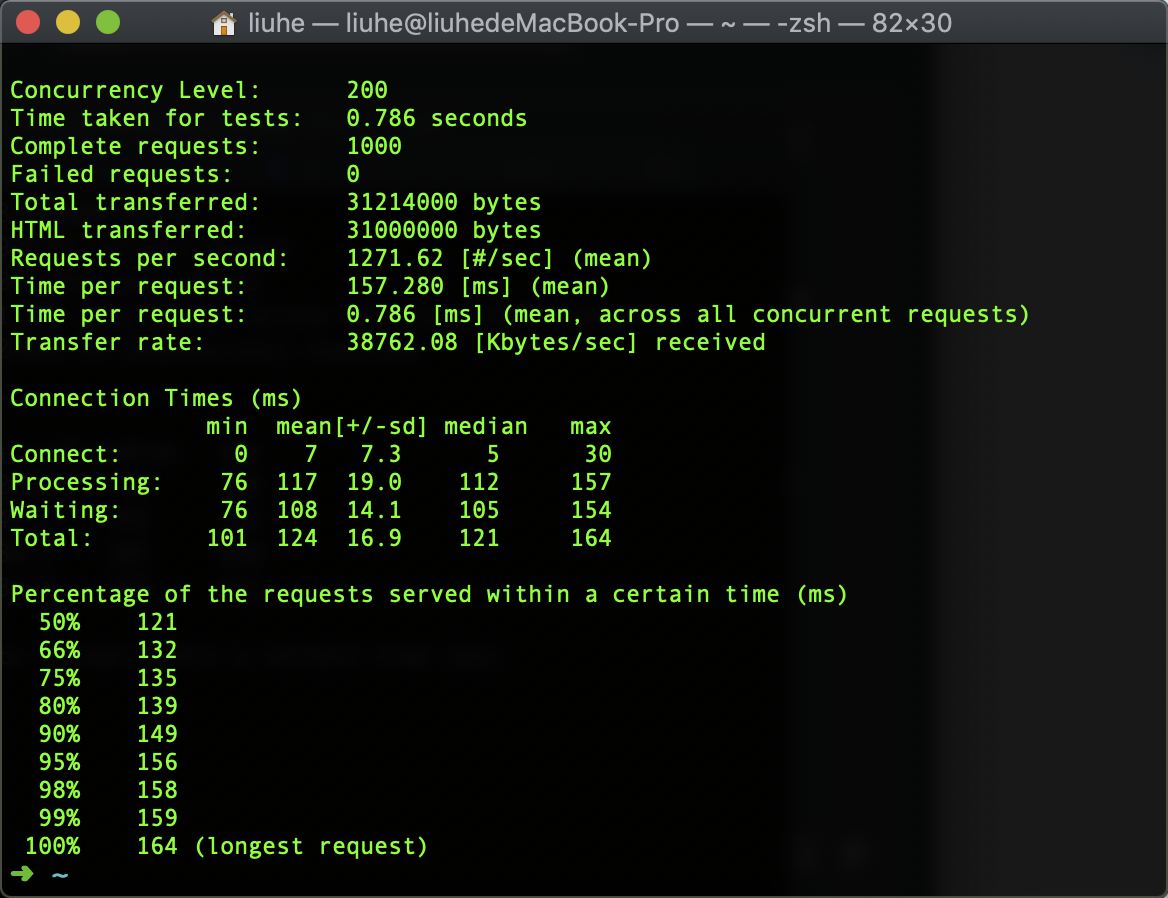Click the Total row max value 164
The image size is (1168, 898).
pyautogui.click(x=590, y=538)
